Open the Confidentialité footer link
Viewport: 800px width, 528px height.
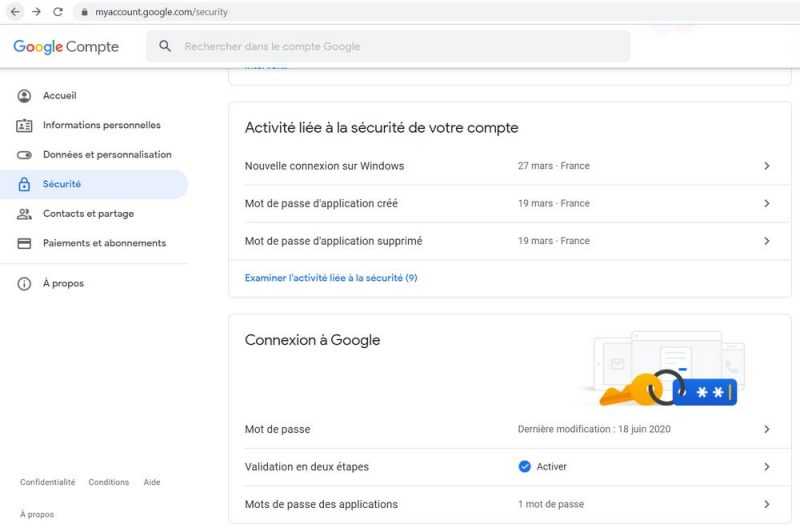coord(47,482)
